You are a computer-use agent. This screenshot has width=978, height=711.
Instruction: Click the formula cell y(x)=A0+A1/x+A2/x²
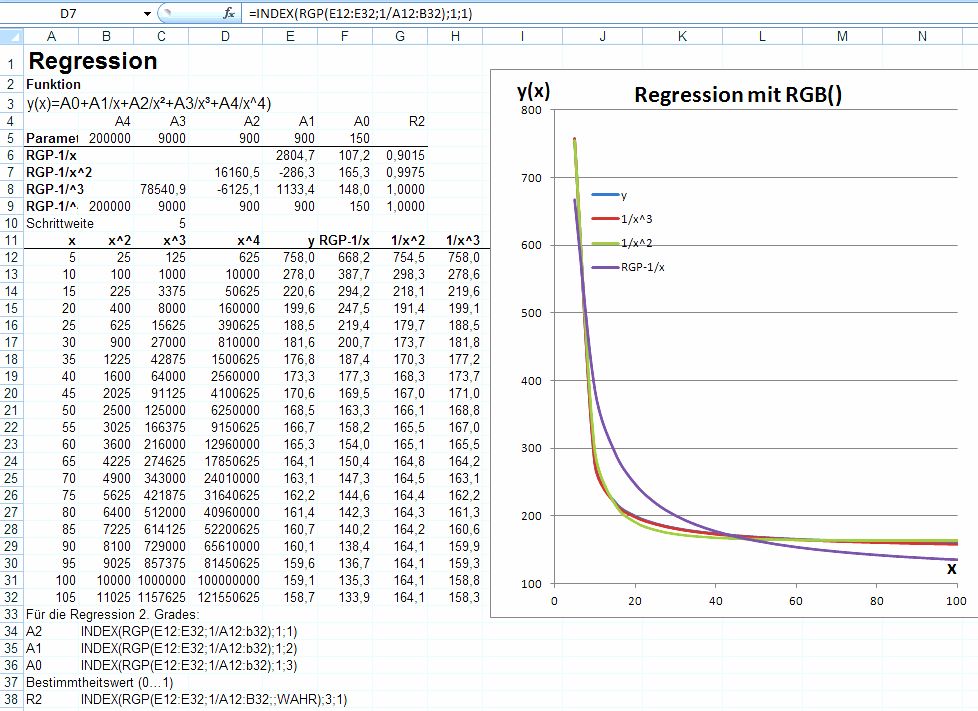tap(148, 103)
